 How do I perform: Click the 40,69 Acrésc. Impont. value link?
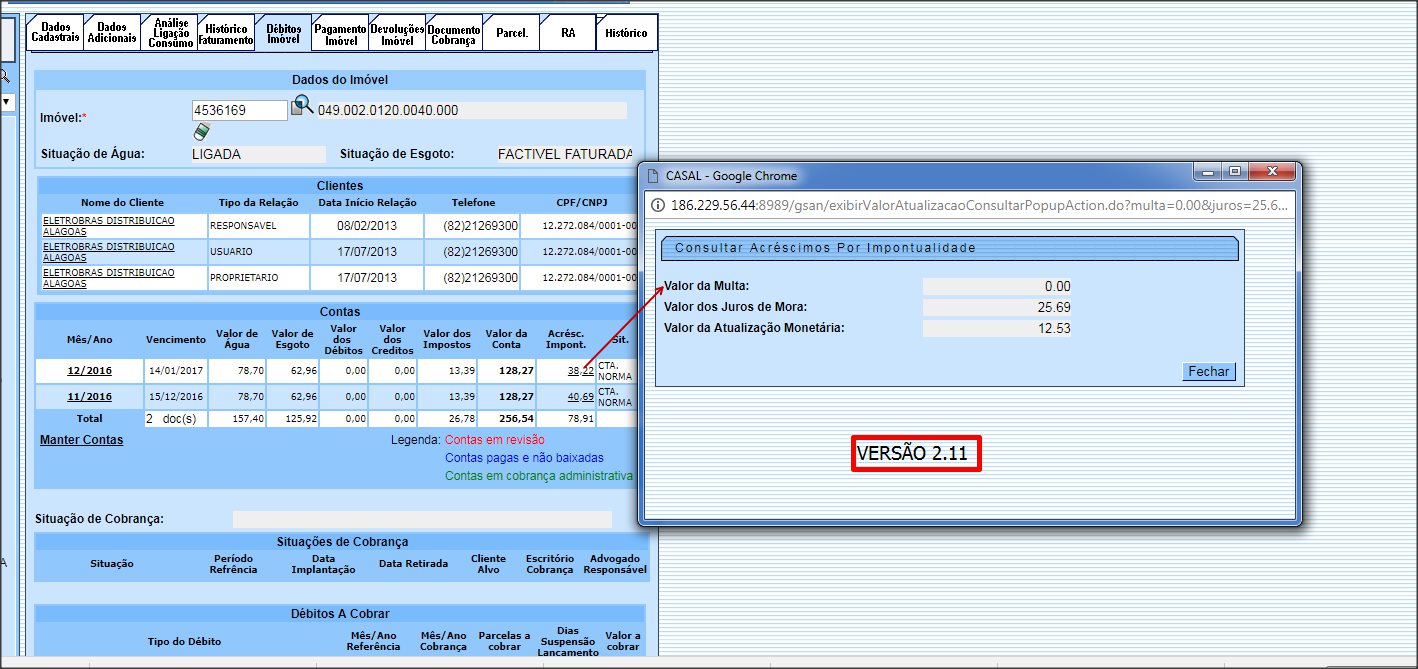pos(580,397)
